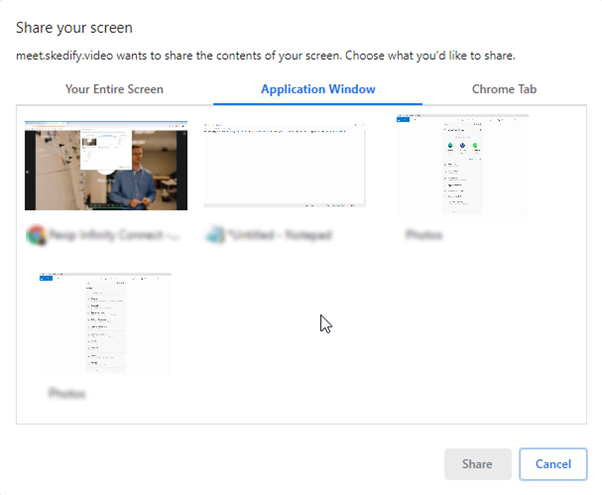Image resolution: width=602 pixels, height=495 pixels.
Task: Select the Pexip Infinity Connect window thumbnail
Action: tap(106, 166)
